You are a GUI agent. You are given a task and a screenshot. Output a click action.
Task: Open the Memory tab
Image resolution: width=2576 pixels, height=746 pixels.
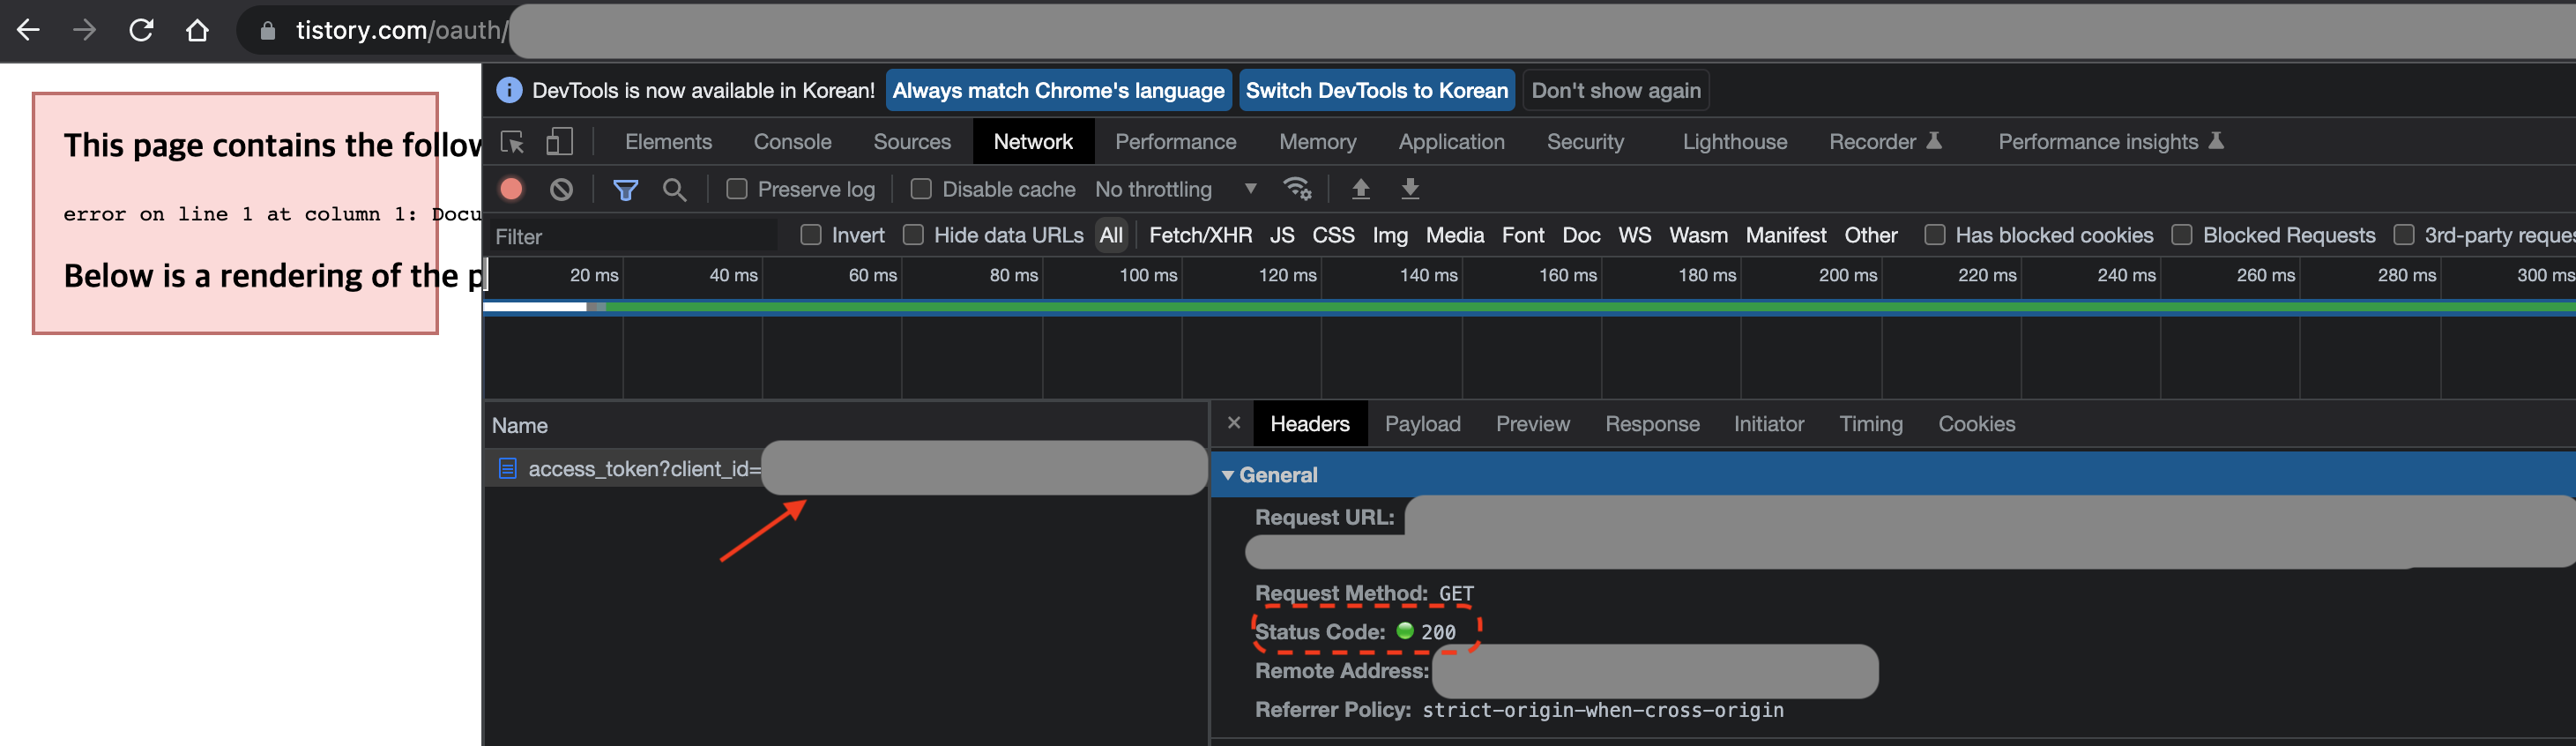click(1317, 142)
